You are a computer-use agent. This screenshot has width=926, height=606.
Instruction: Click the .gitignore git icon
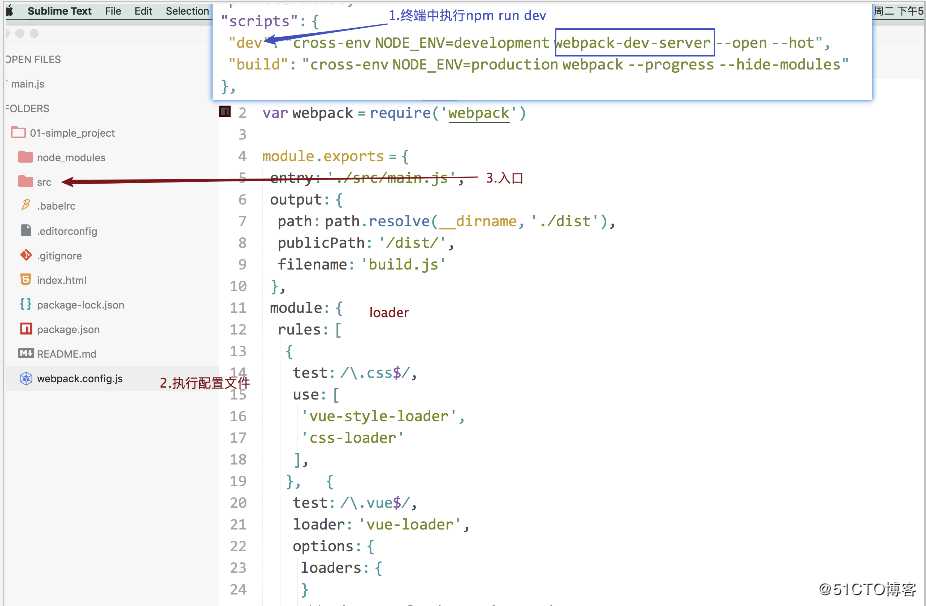[x=25, y=255]
